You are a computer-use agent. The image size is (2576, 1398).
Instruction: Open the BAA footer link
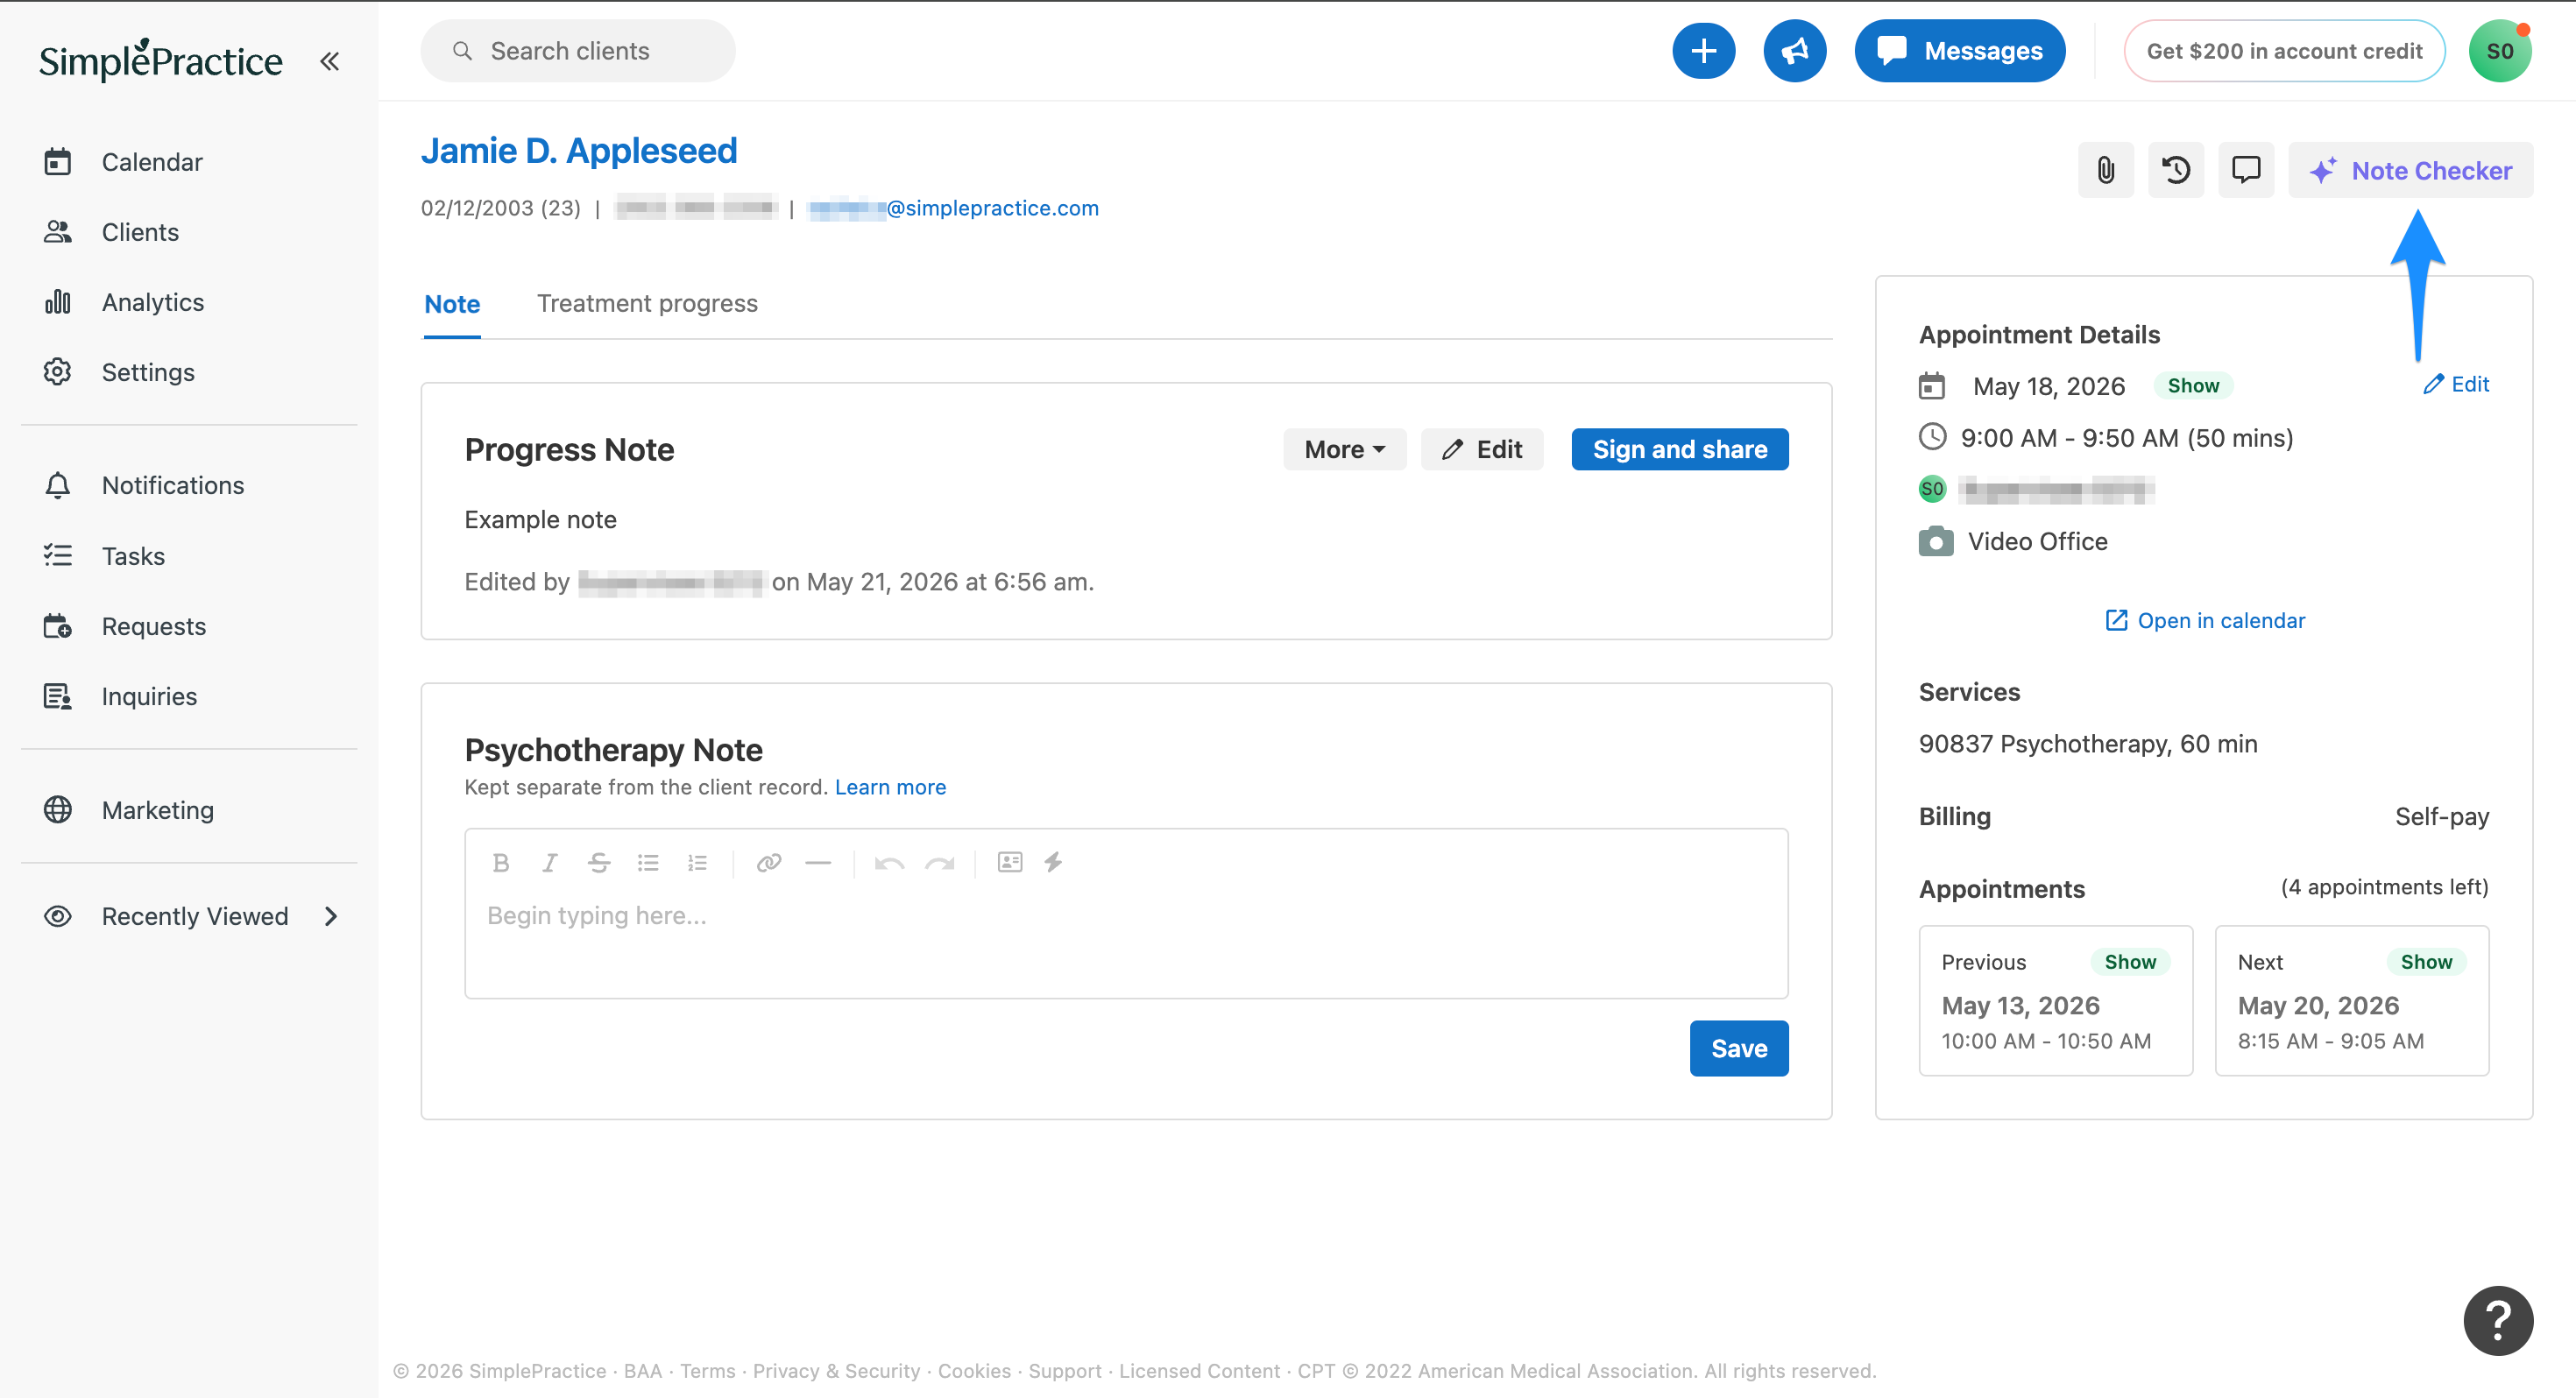pos(642,1370)
